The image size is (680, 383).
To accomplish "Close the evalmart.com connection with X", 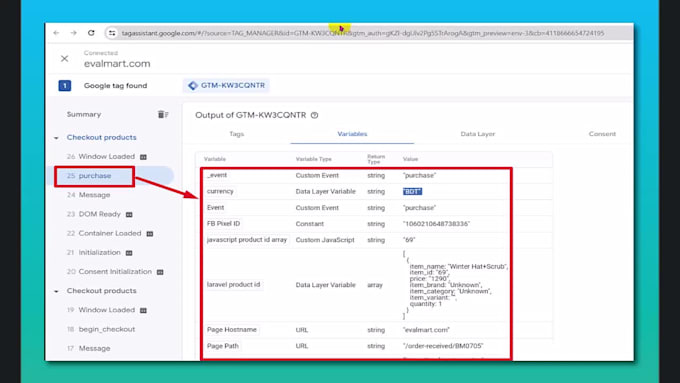I will [65, 59].
